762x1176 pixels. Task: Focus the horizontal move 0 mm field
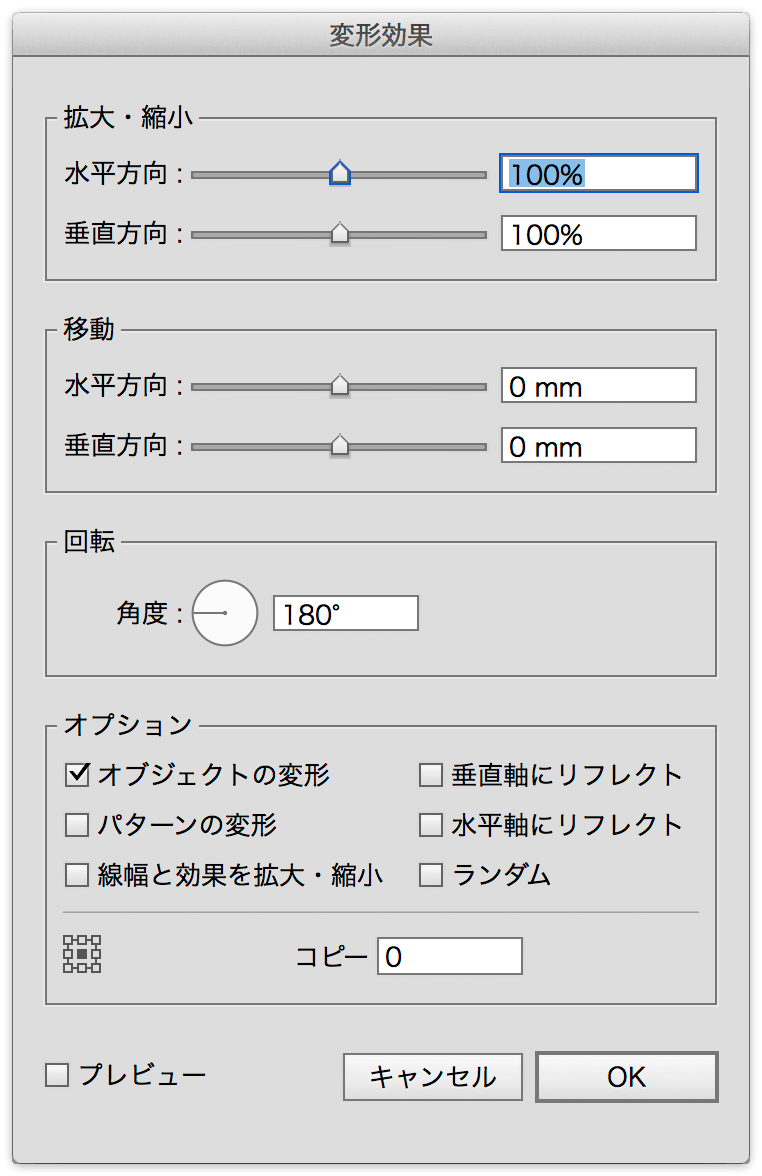[599, 386]
